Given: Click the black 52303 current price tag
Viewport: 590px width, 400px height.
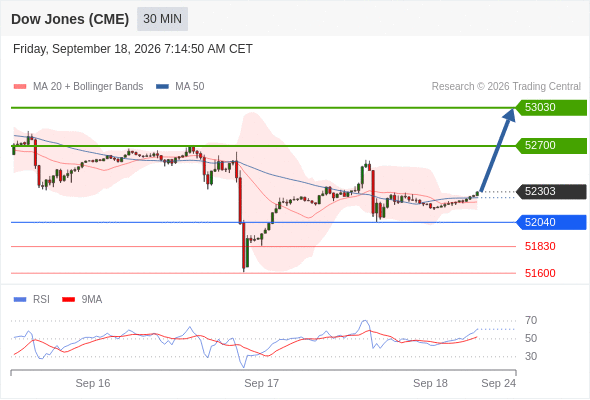Looking at the screenshot, I should (551, 192).
